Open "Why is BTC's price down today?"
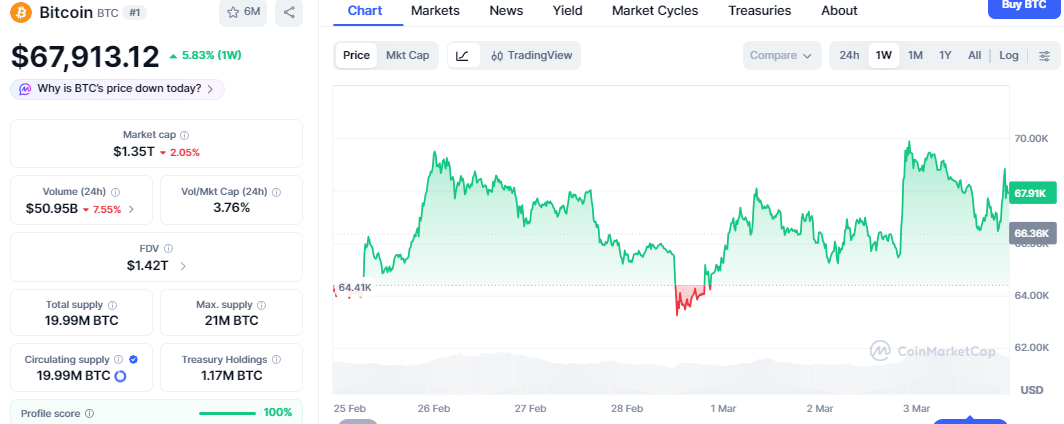The width and height of the screenshot is (1064, 424). pyautogui.click(x=118, y=89)
